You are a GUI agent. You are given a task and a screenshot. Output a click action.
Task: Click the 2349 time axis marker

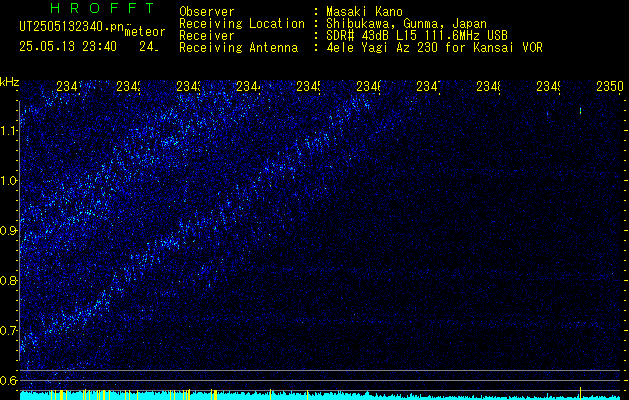click(548, 86)
